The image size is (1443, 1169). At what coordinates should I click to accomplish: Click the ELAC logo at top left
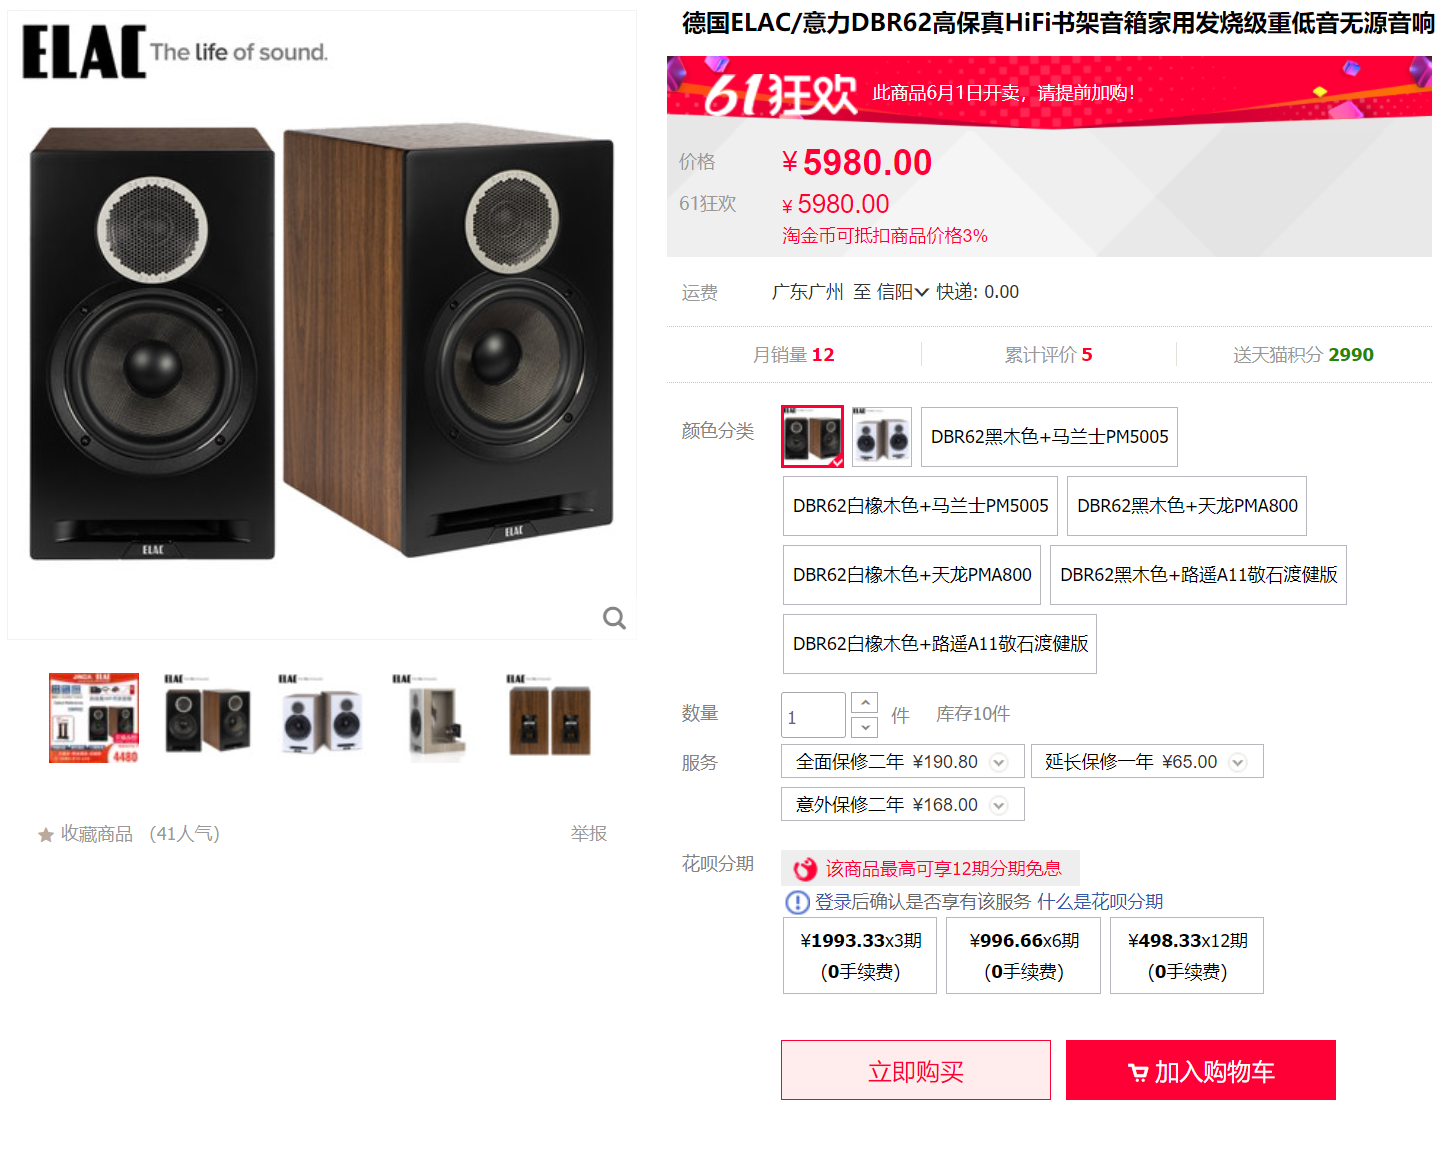tap(84, 52)
